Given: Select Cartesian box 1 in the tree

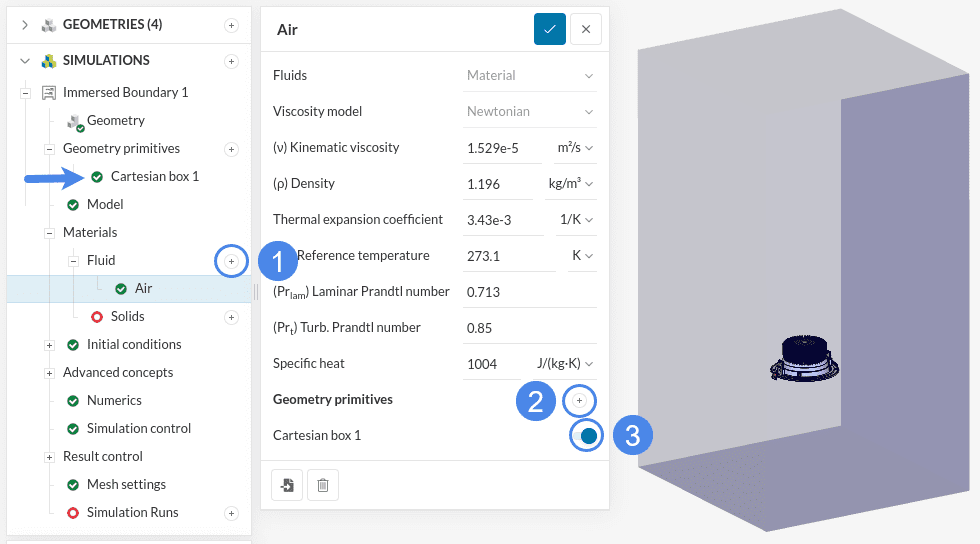Looking at the screenshot, I should [154, 177].
